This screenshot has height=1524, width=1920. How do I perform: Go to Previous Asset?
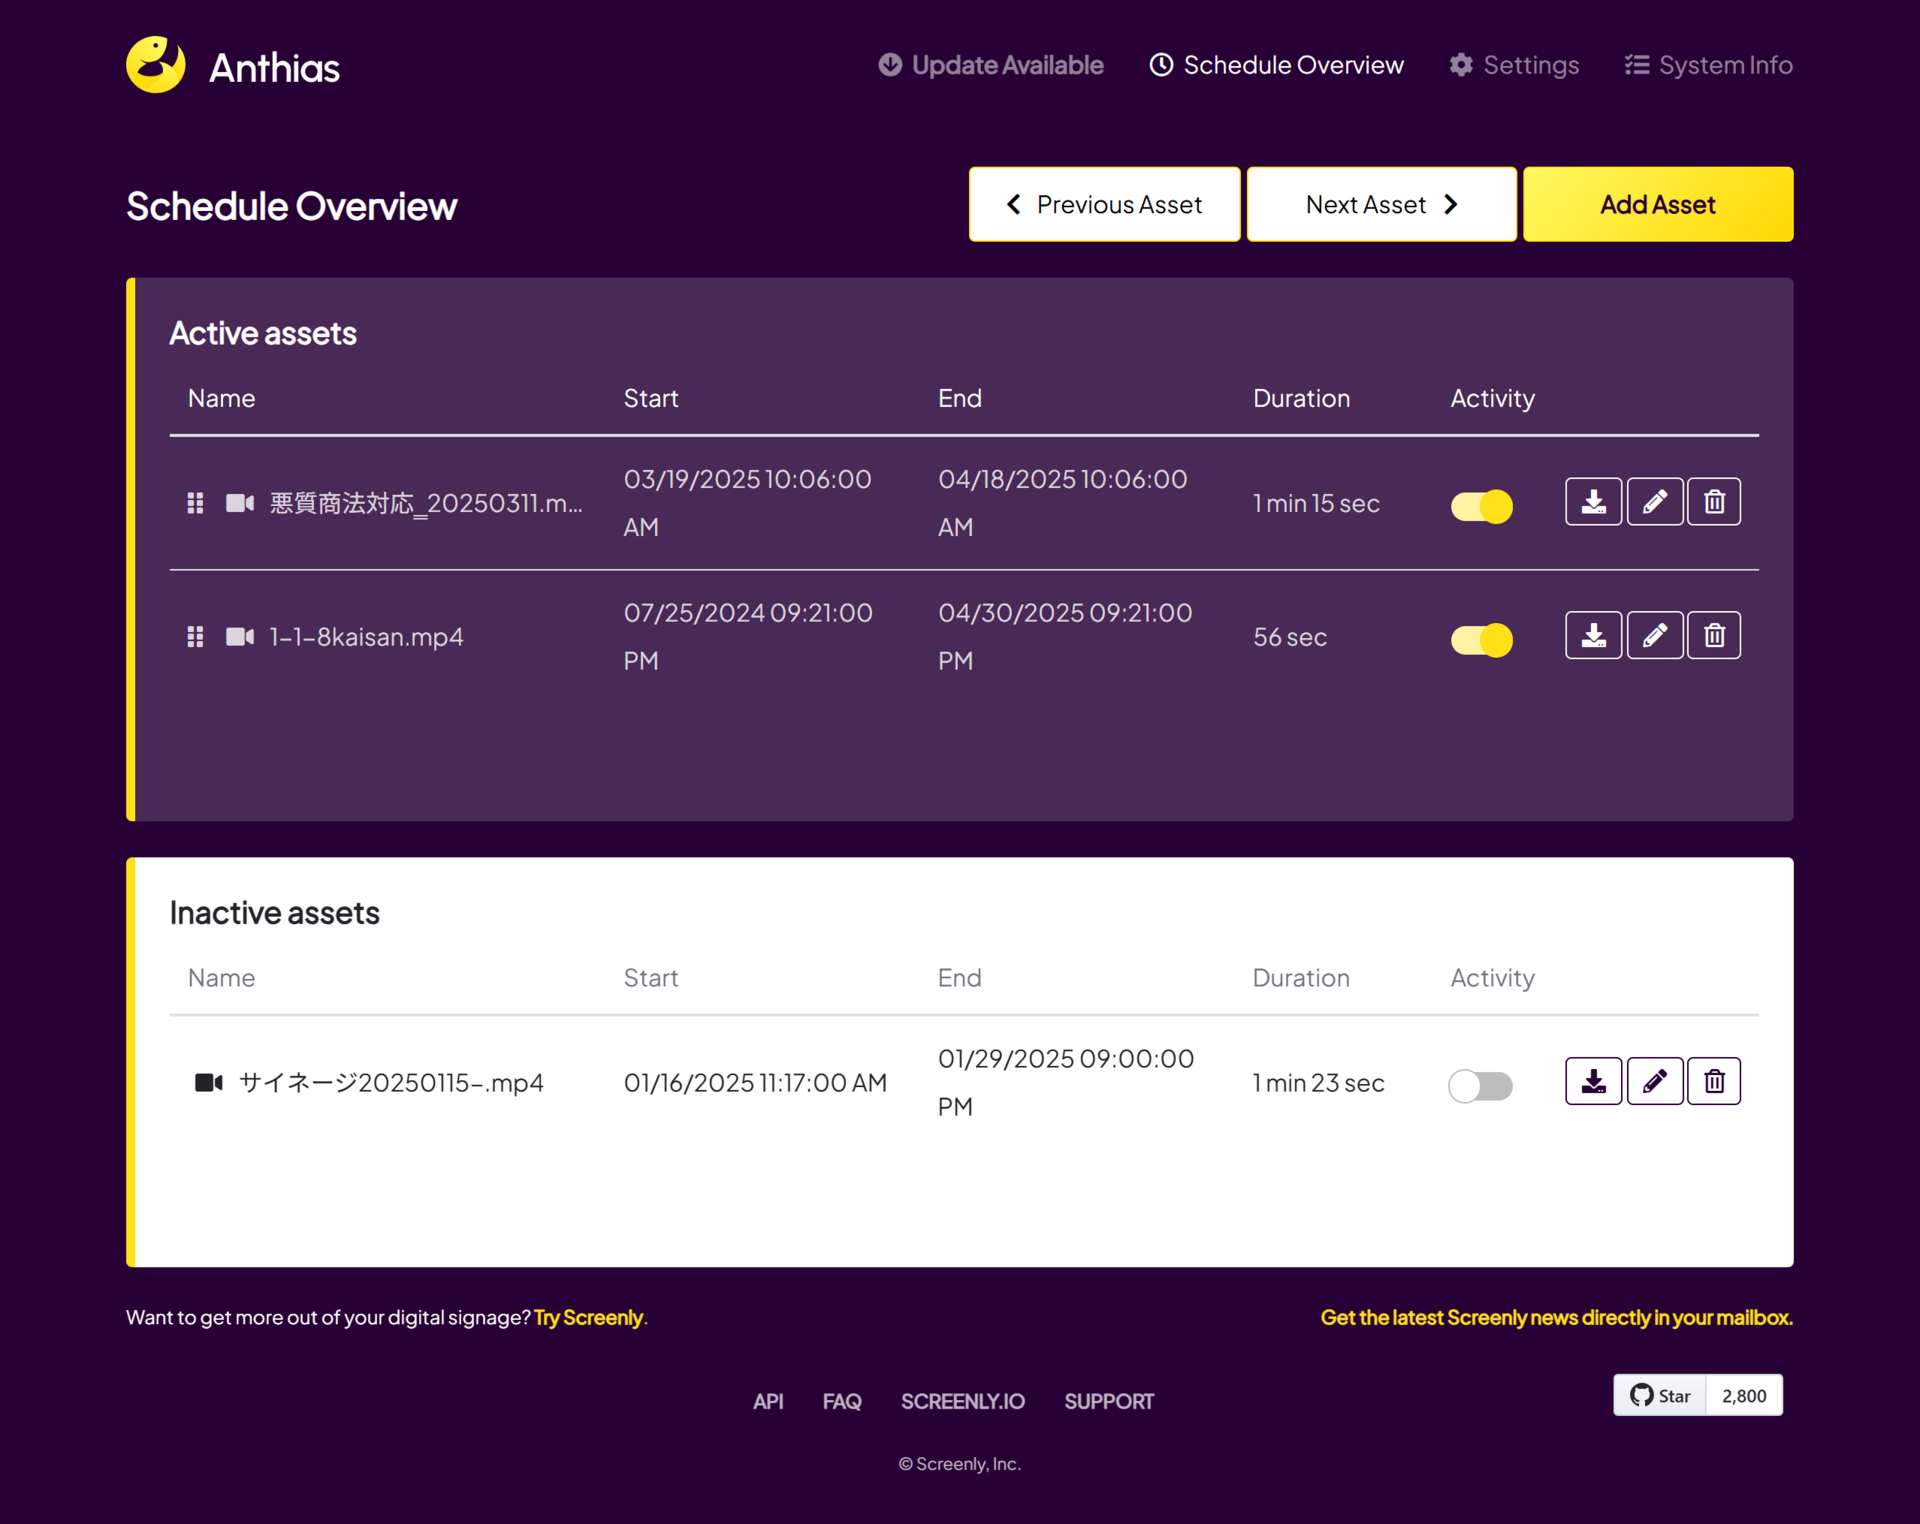click(1104, 204)
